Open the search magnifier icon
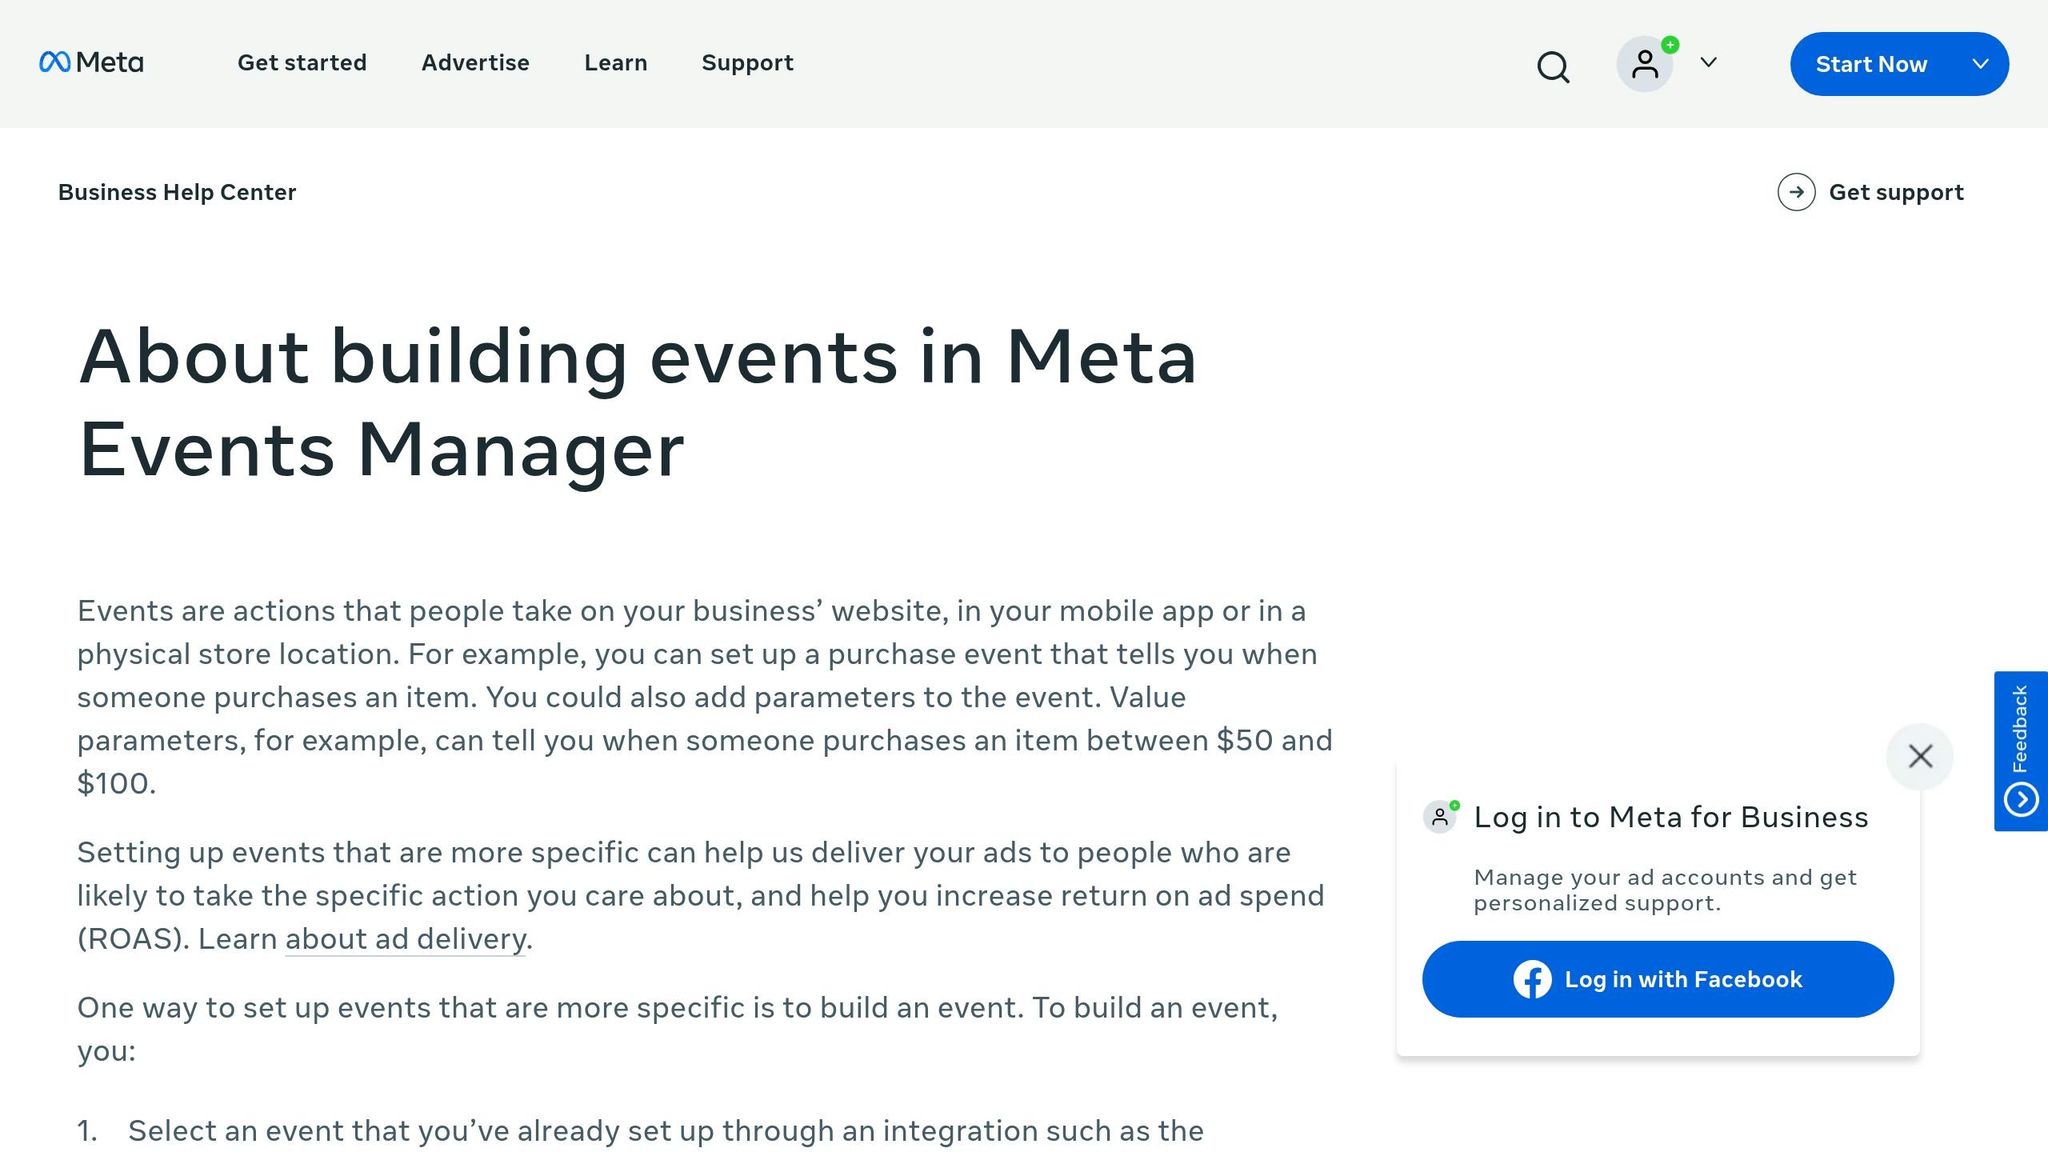Viewport: 2048px width, 1152px height. 1552,67
